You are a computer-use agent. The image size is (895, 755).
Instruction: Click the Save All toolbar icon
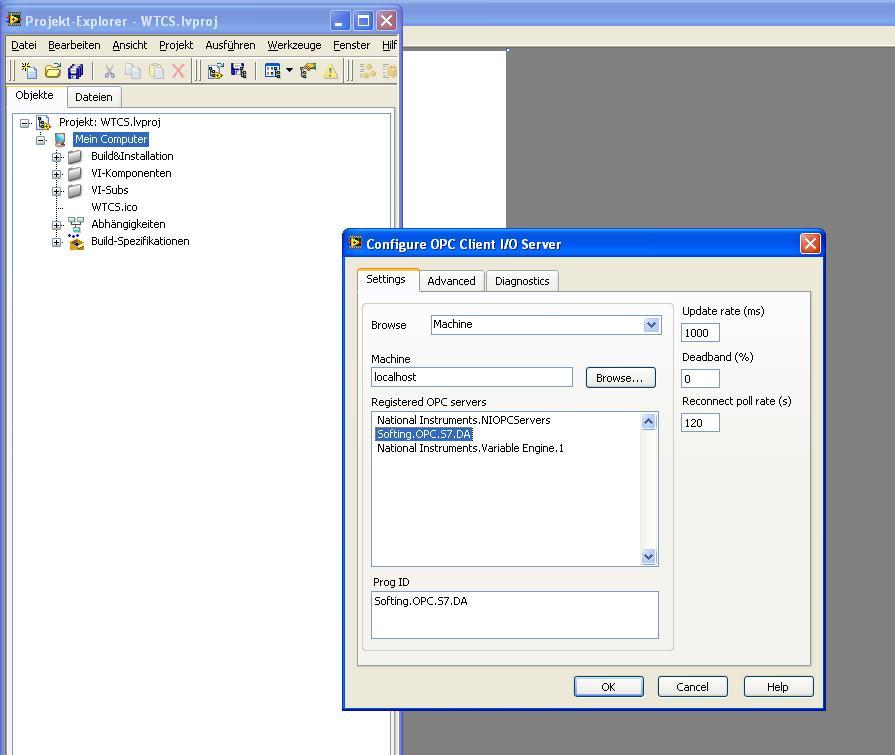tap(75, 71)
